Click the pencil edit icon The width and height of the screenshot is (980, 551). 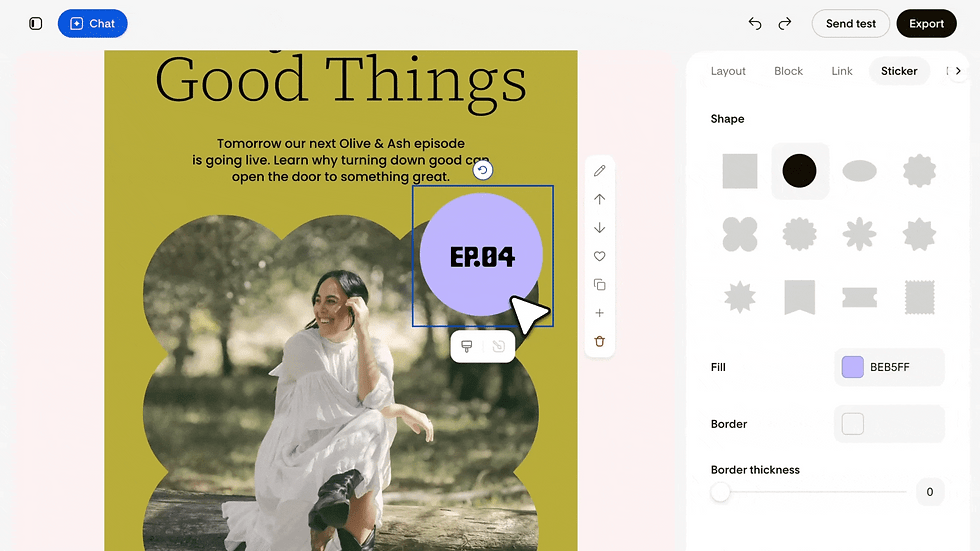tap(599, 171)
